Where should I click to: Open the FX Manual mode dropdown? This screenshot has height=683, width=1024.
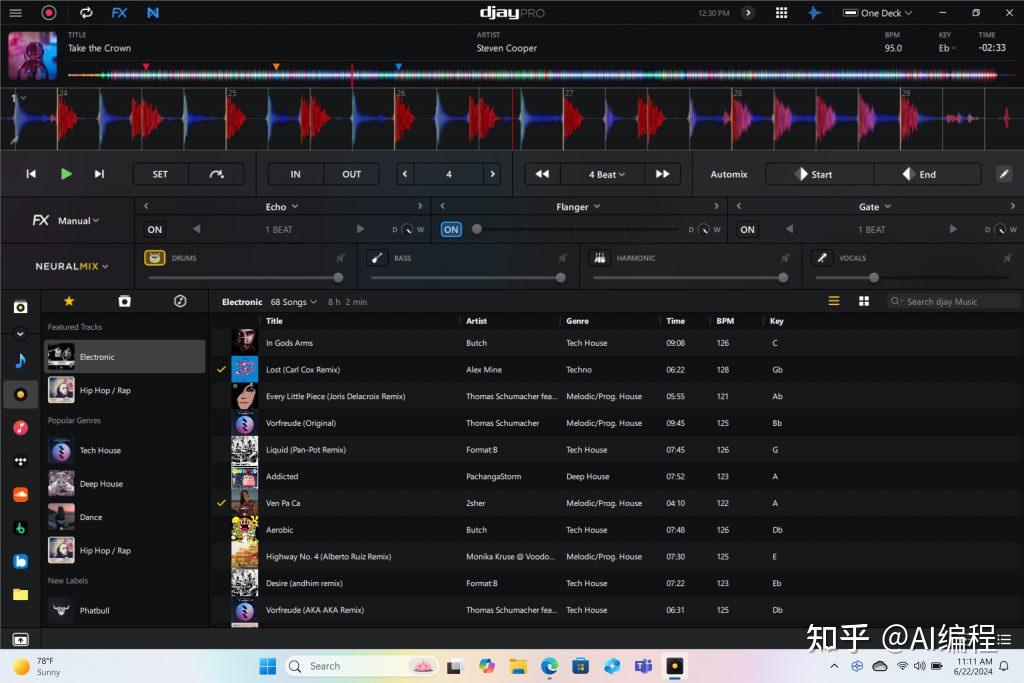tap(78, 221)
